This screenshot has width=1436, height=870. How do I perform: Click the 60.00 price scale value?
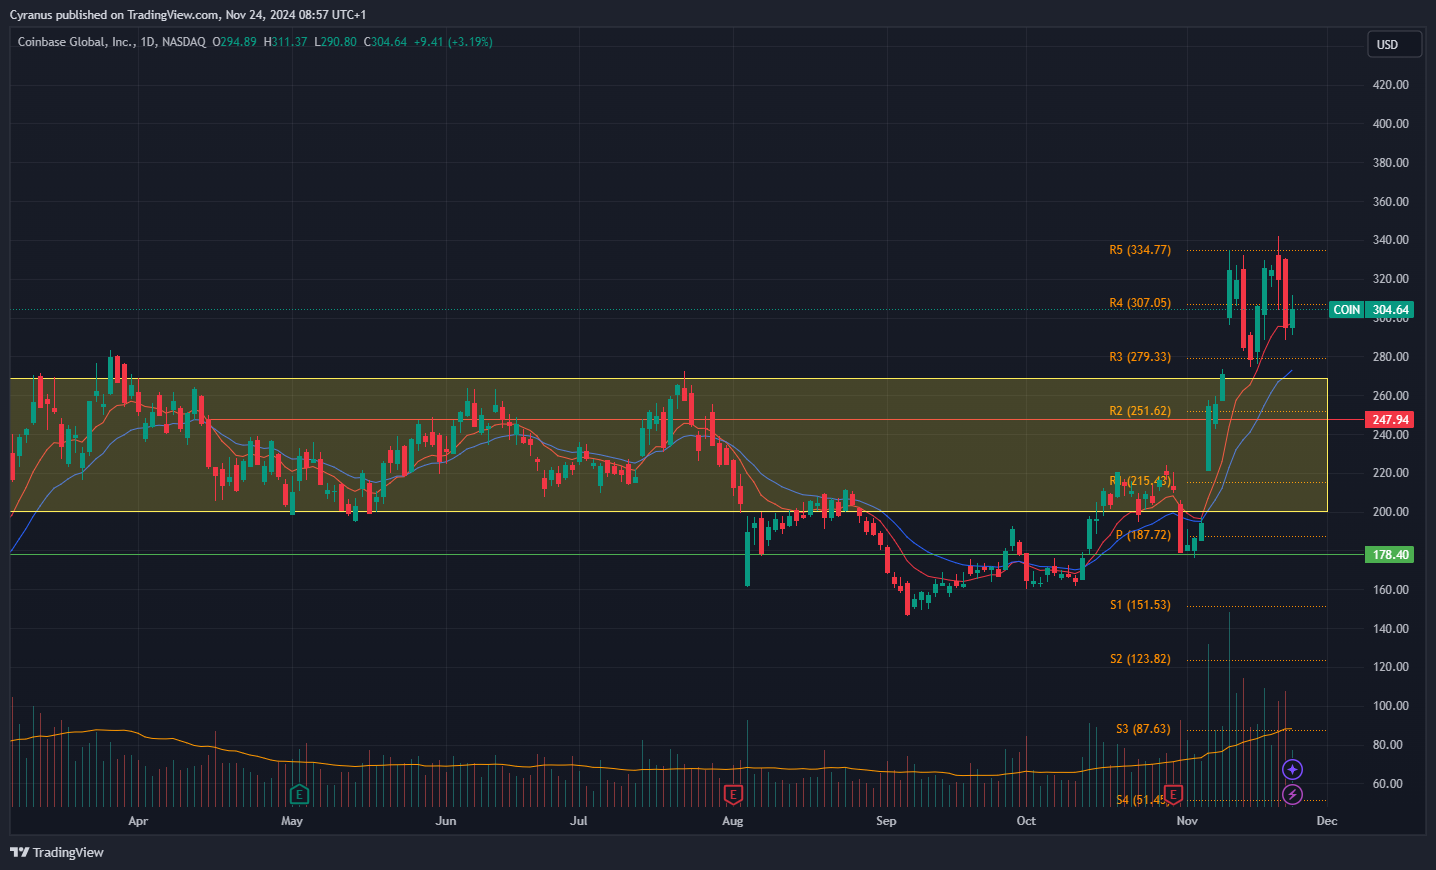tap(1387, 784)
